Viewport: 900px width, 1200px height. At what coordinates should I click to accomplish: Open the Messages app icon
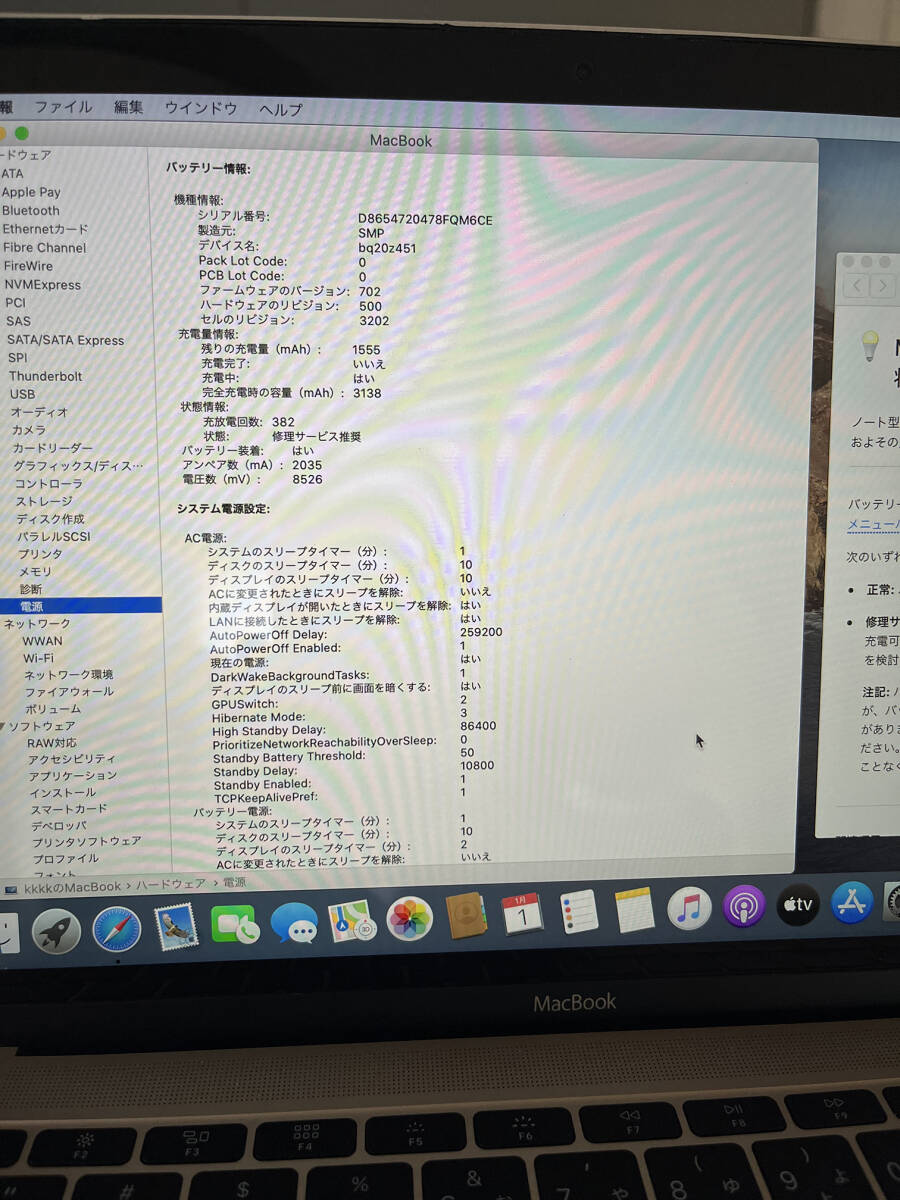(294, 923)
